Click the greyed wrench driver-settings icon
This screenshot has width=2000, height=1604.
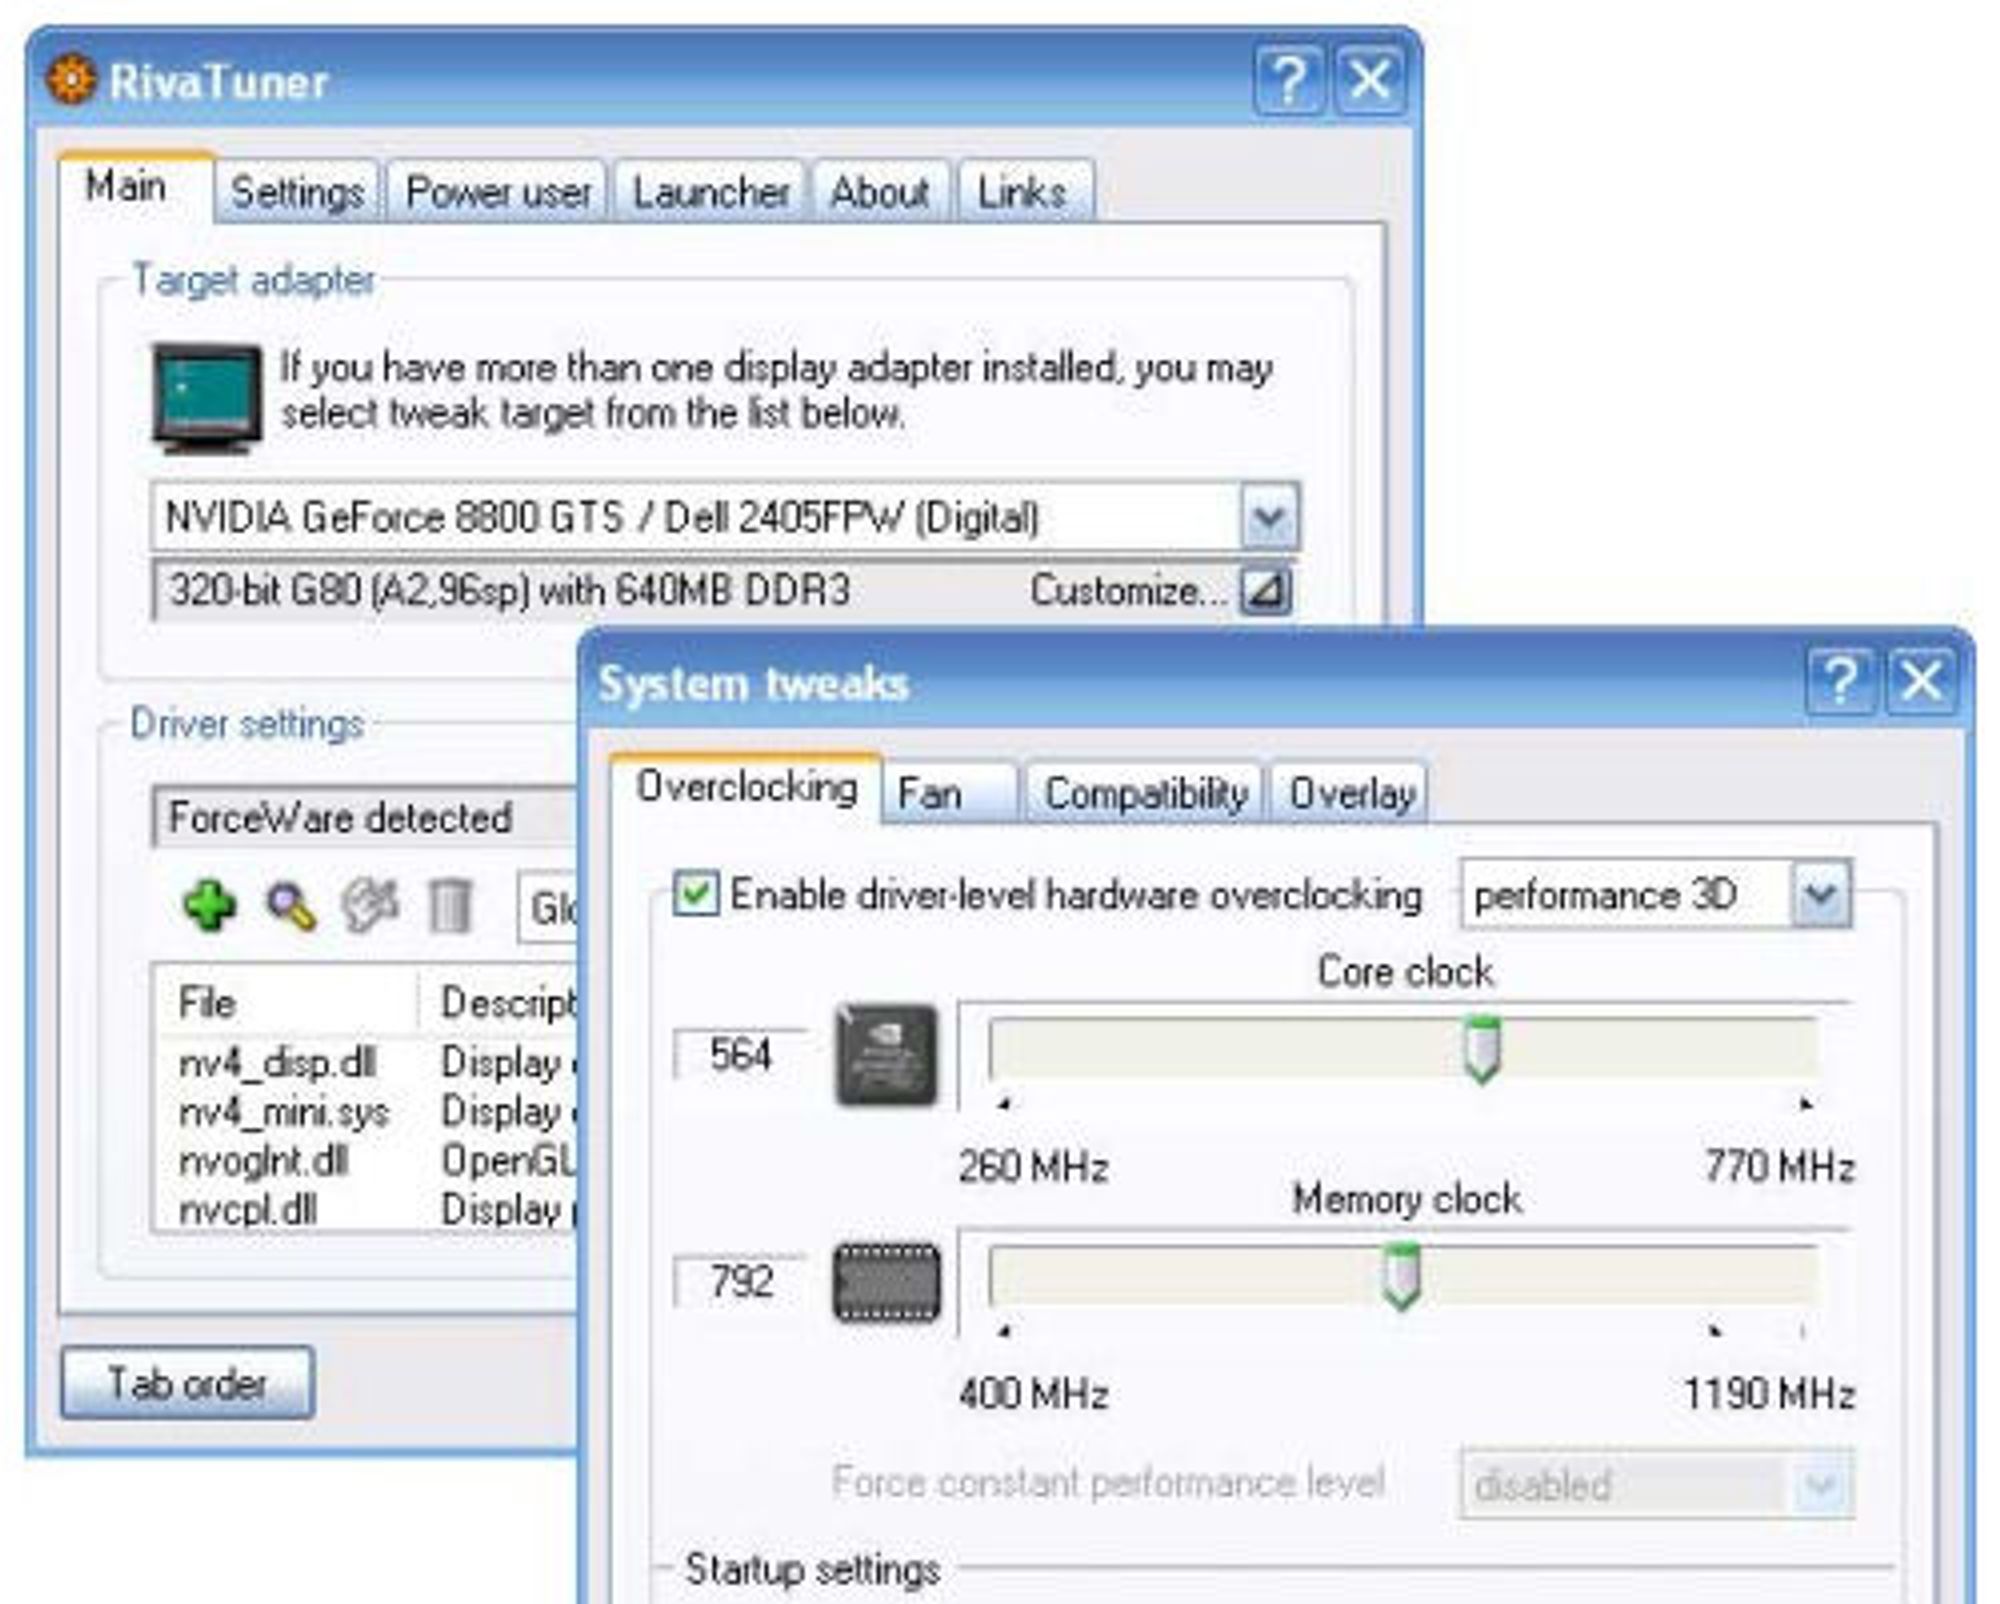click(370, 906)
